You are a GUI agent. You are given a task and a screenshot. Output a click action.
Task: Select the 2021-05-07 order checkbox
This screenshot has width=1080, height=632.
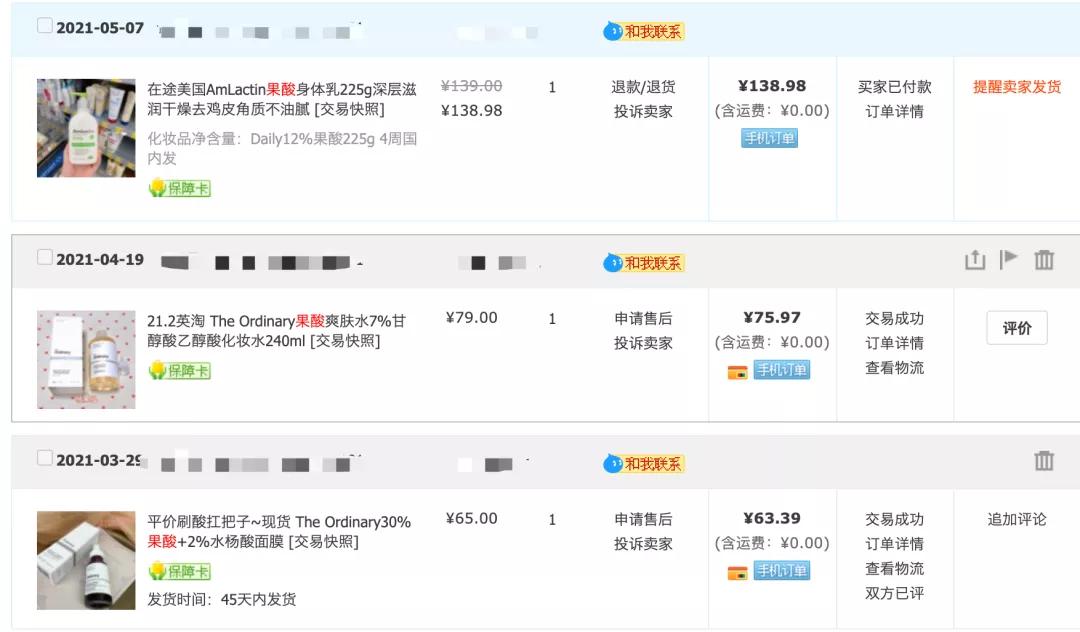(45, 26)
